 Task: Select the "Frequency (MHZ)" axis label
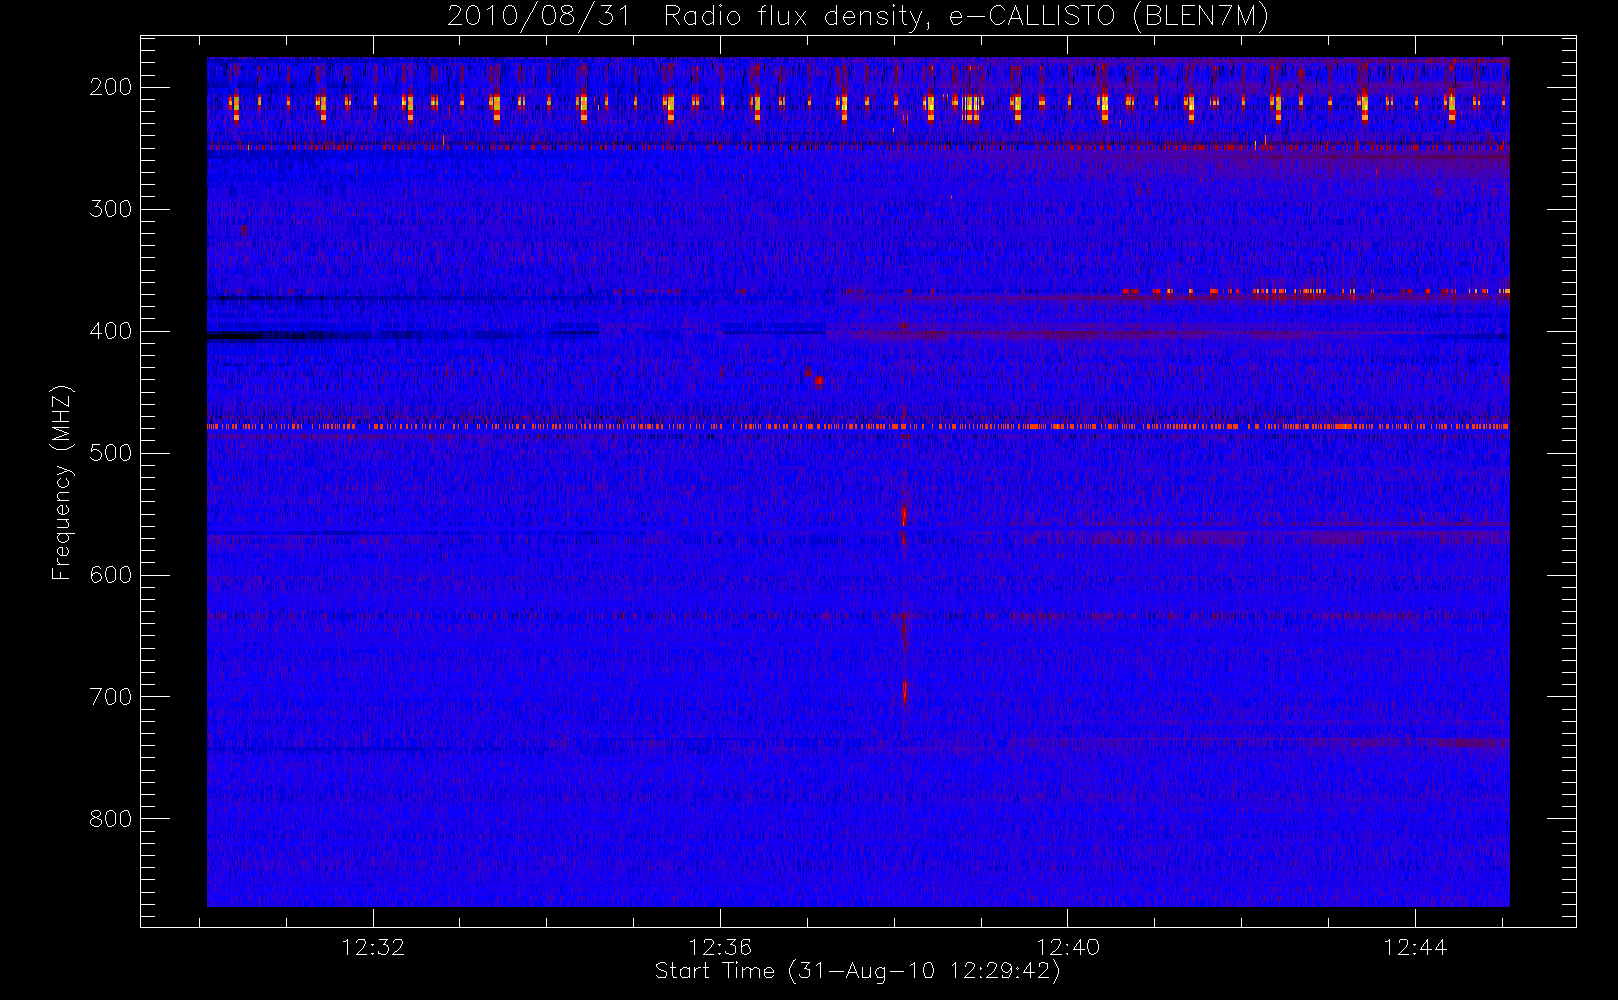click(x=62, y=482)
